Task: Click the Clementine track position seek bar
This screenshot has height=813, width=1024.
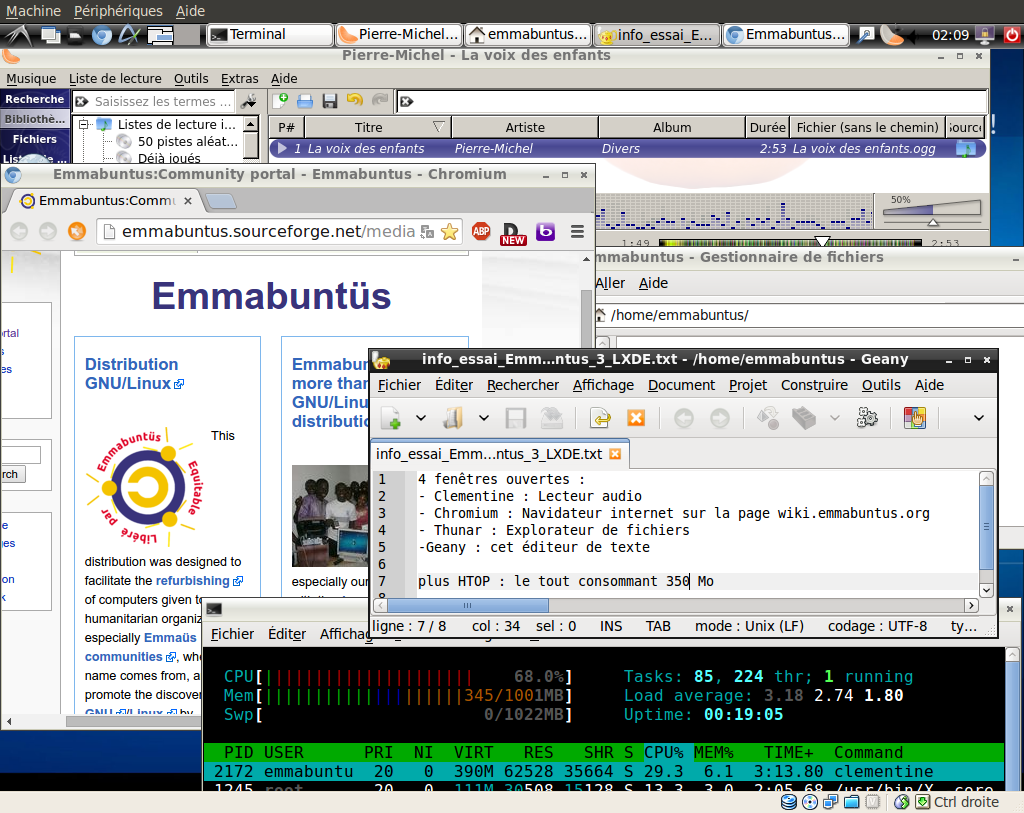Action: pyautogui.click(x=790, y=242)
